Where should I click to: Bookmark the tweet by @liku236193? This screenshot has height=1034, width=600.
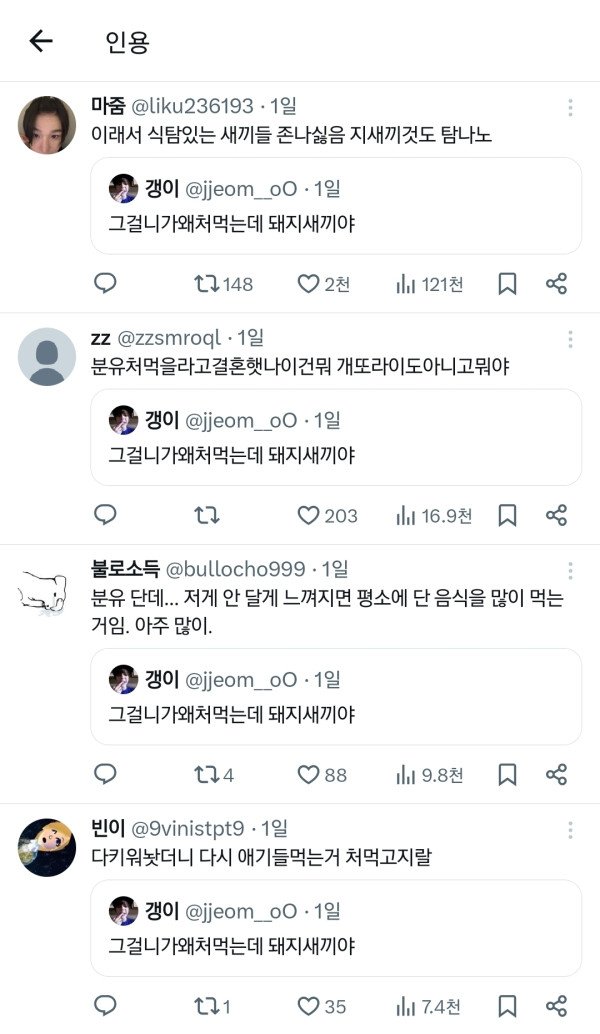click(x=507, y=284)
